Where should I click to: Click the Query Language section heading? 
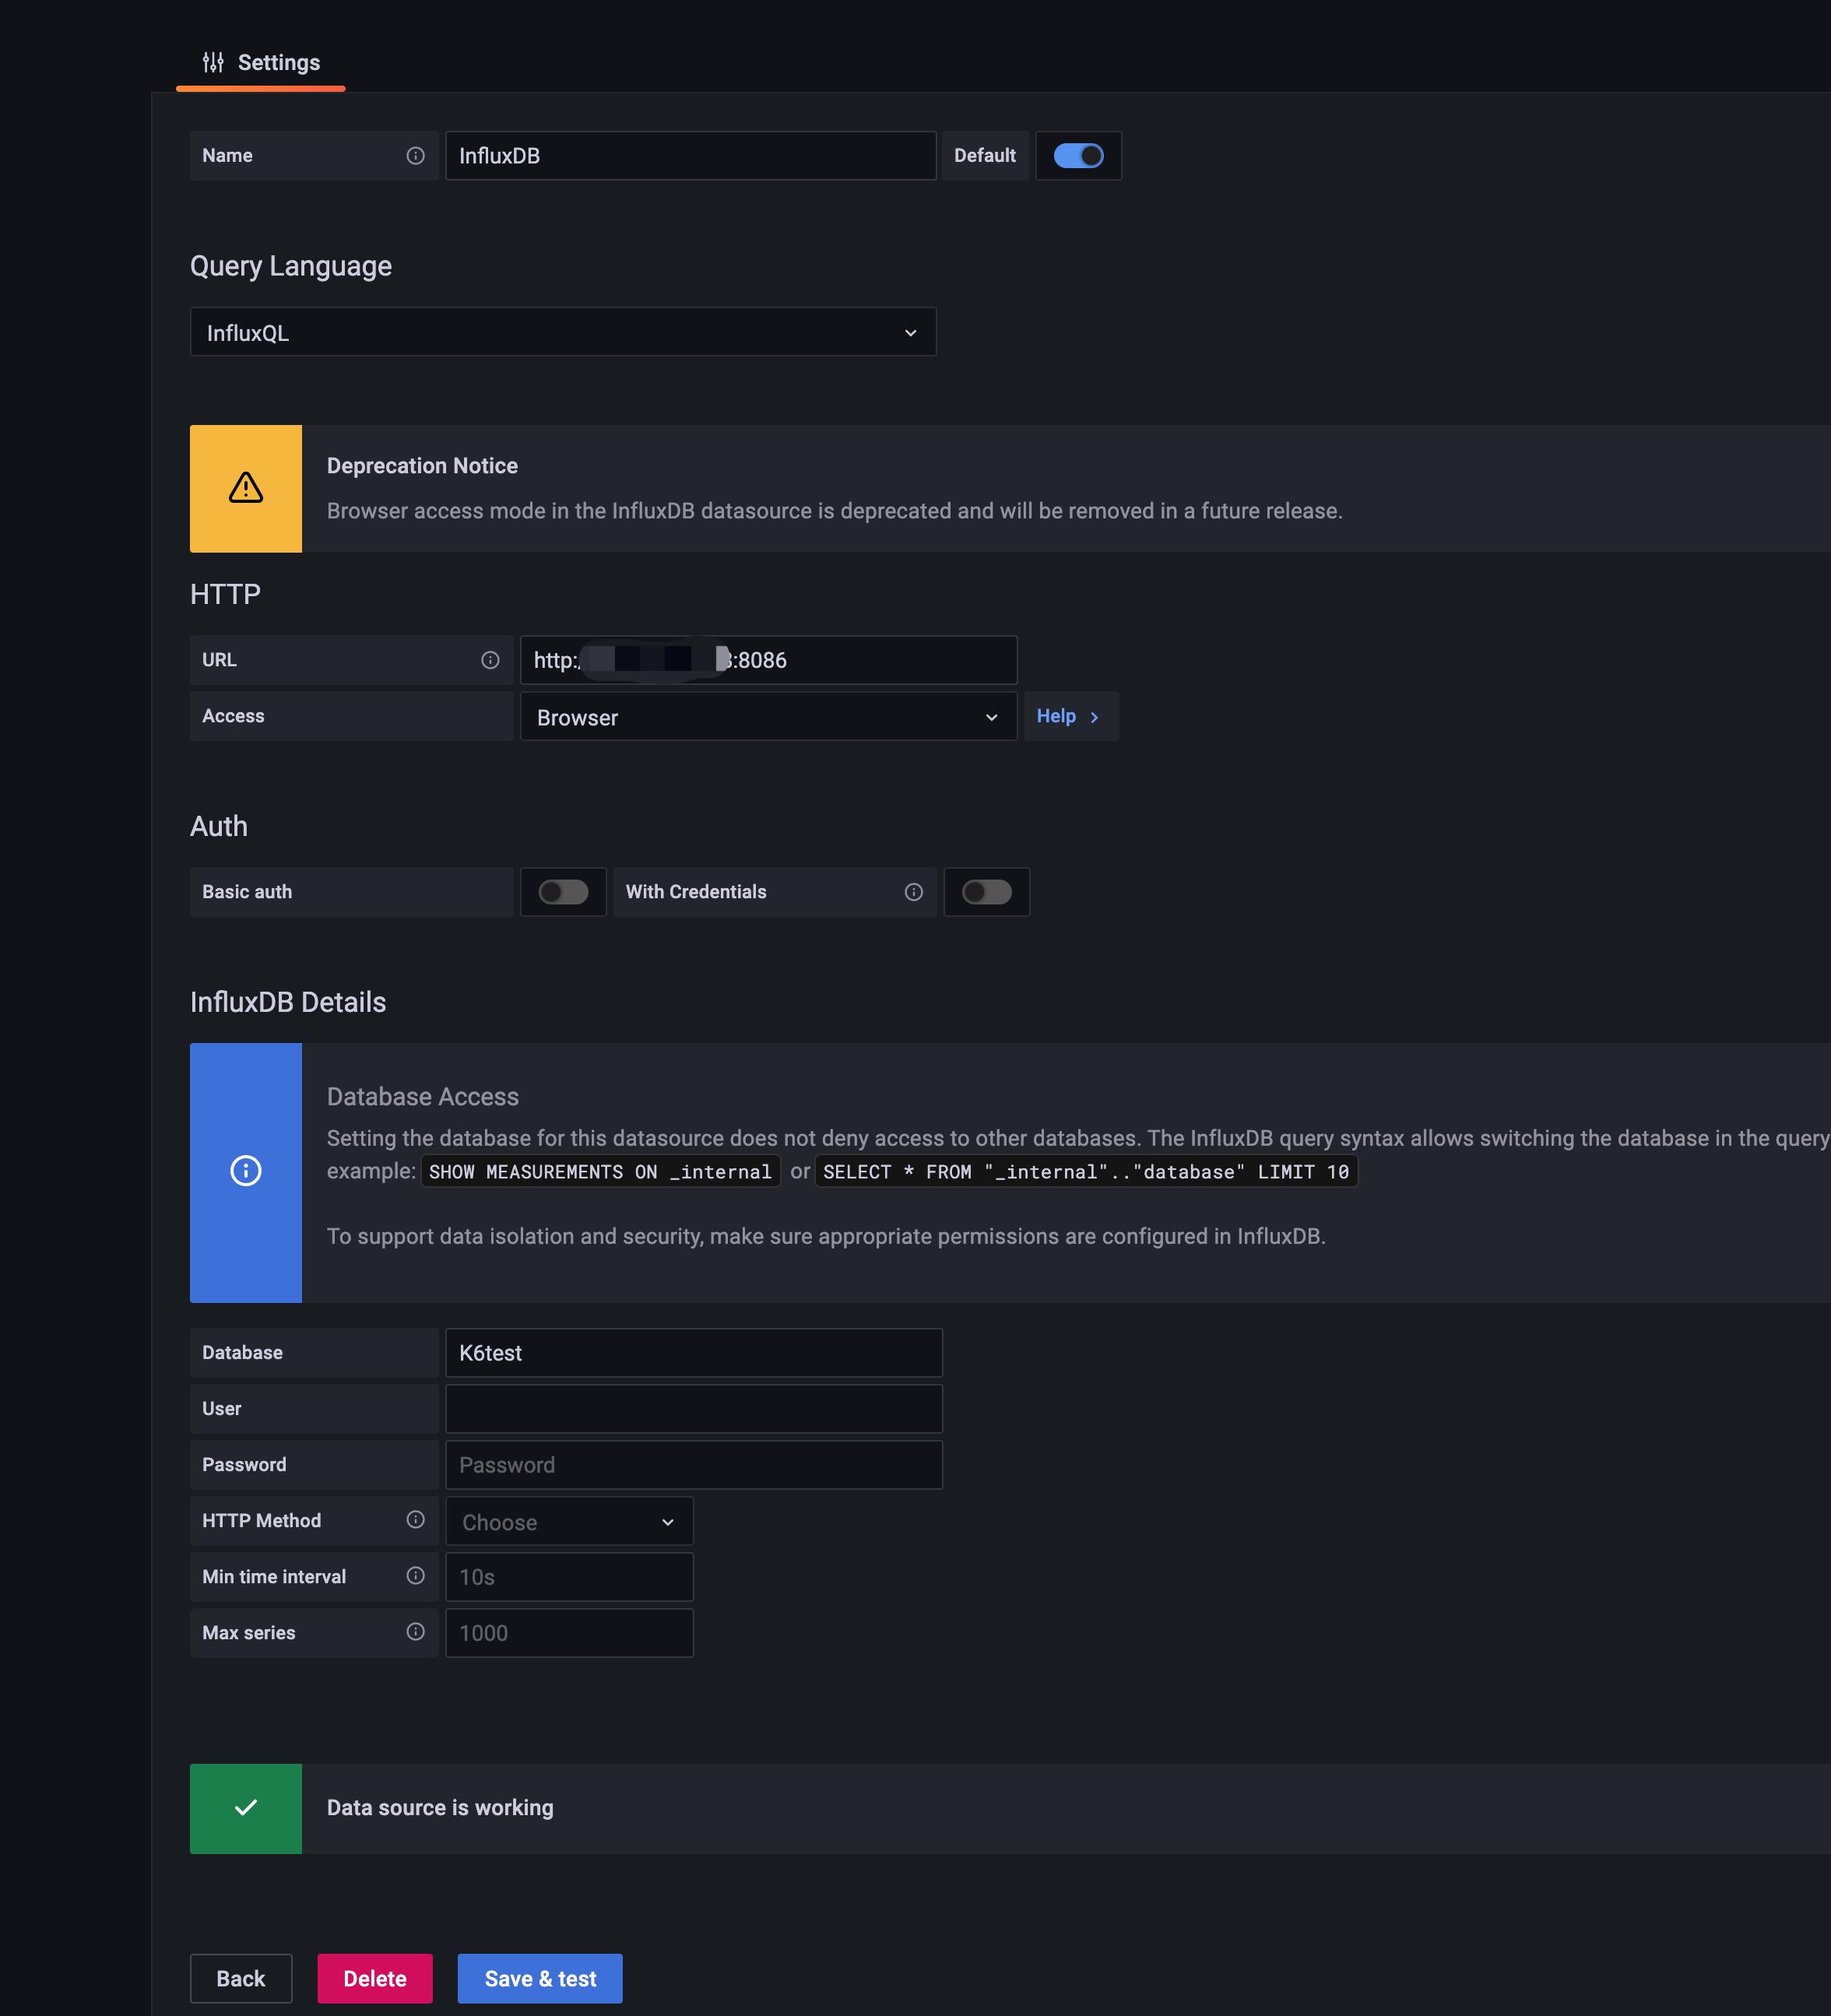(291, 266)
